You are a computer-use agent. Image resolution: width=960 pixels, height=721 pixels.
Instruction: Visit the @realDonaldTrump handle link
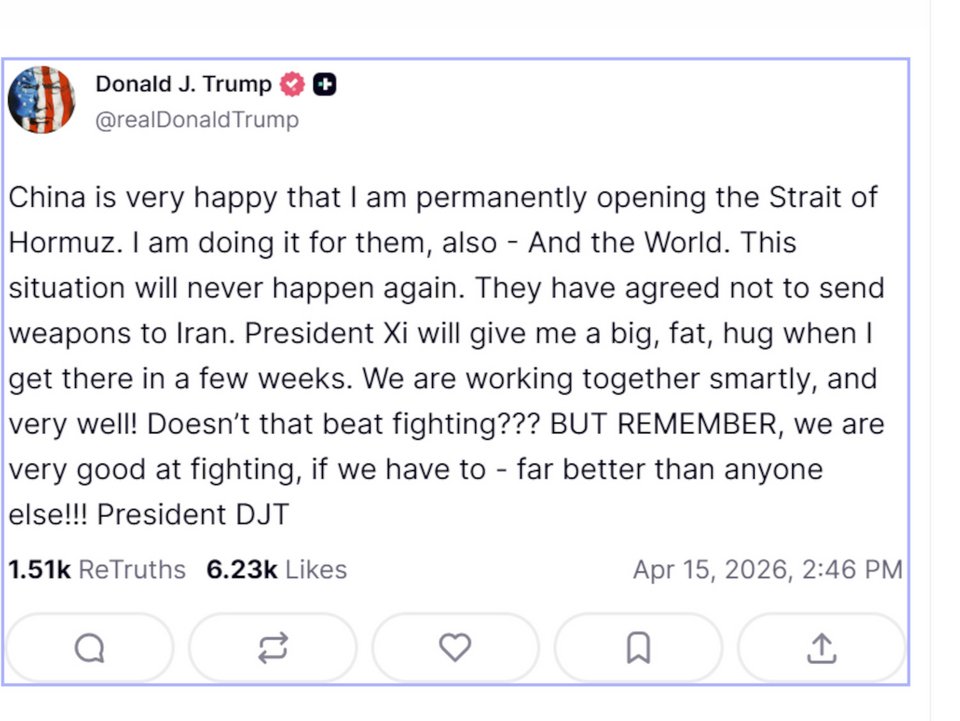coord(196,120)
